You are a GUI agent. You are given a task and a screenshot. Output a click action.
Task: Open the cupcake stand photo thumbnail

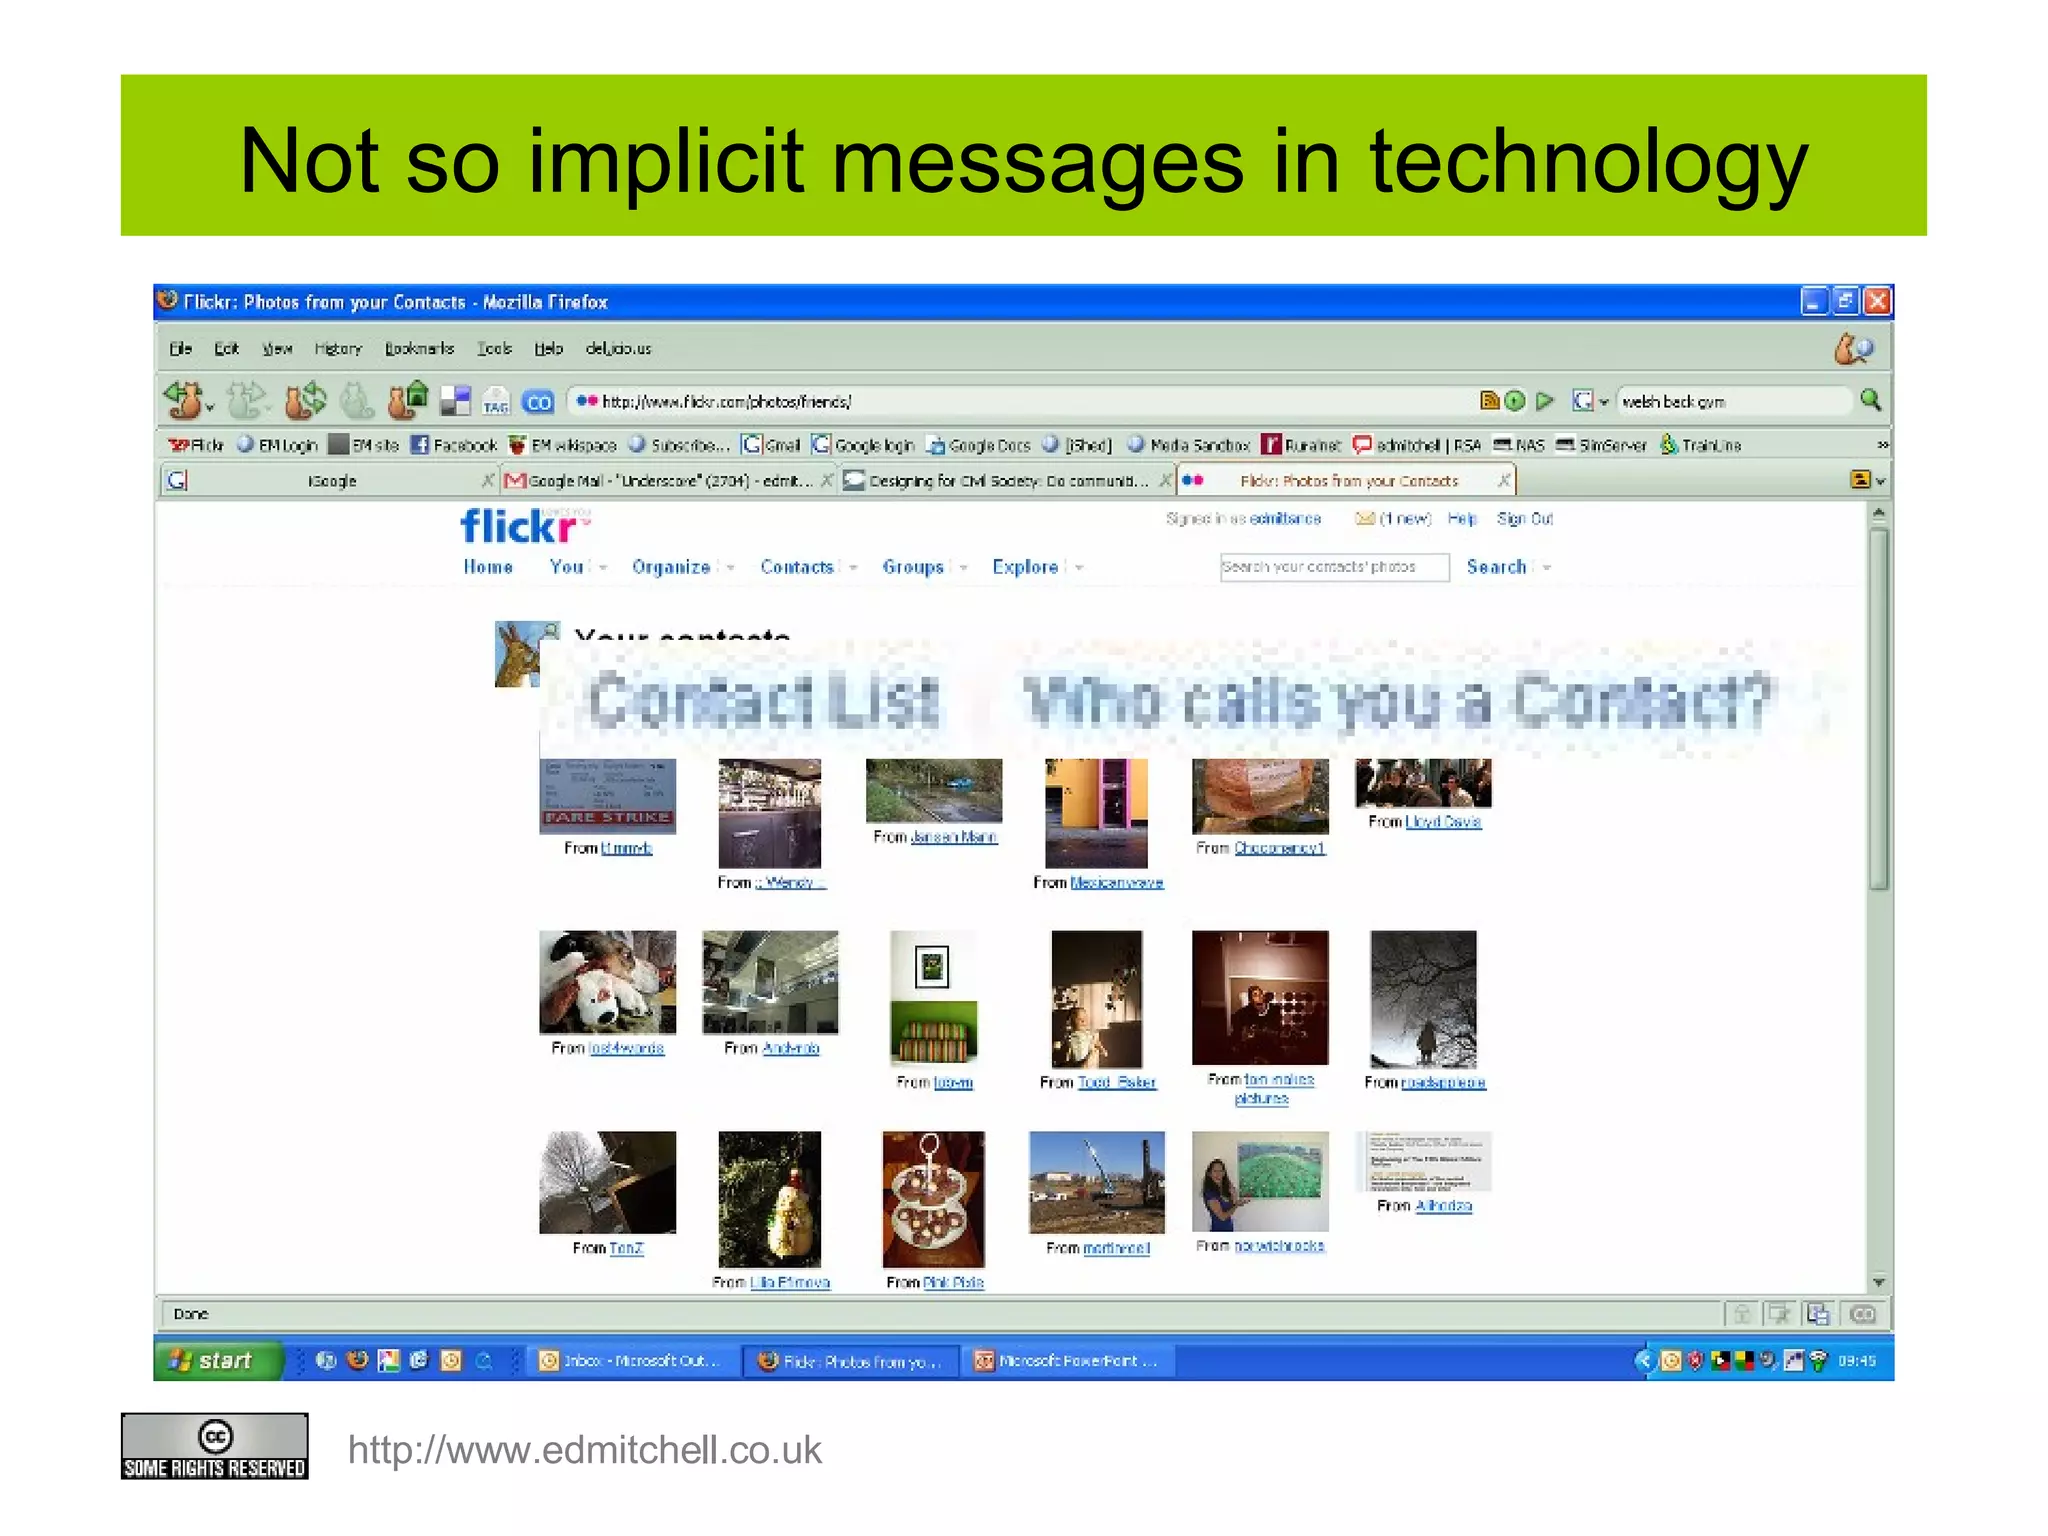tap(932, 1199)
